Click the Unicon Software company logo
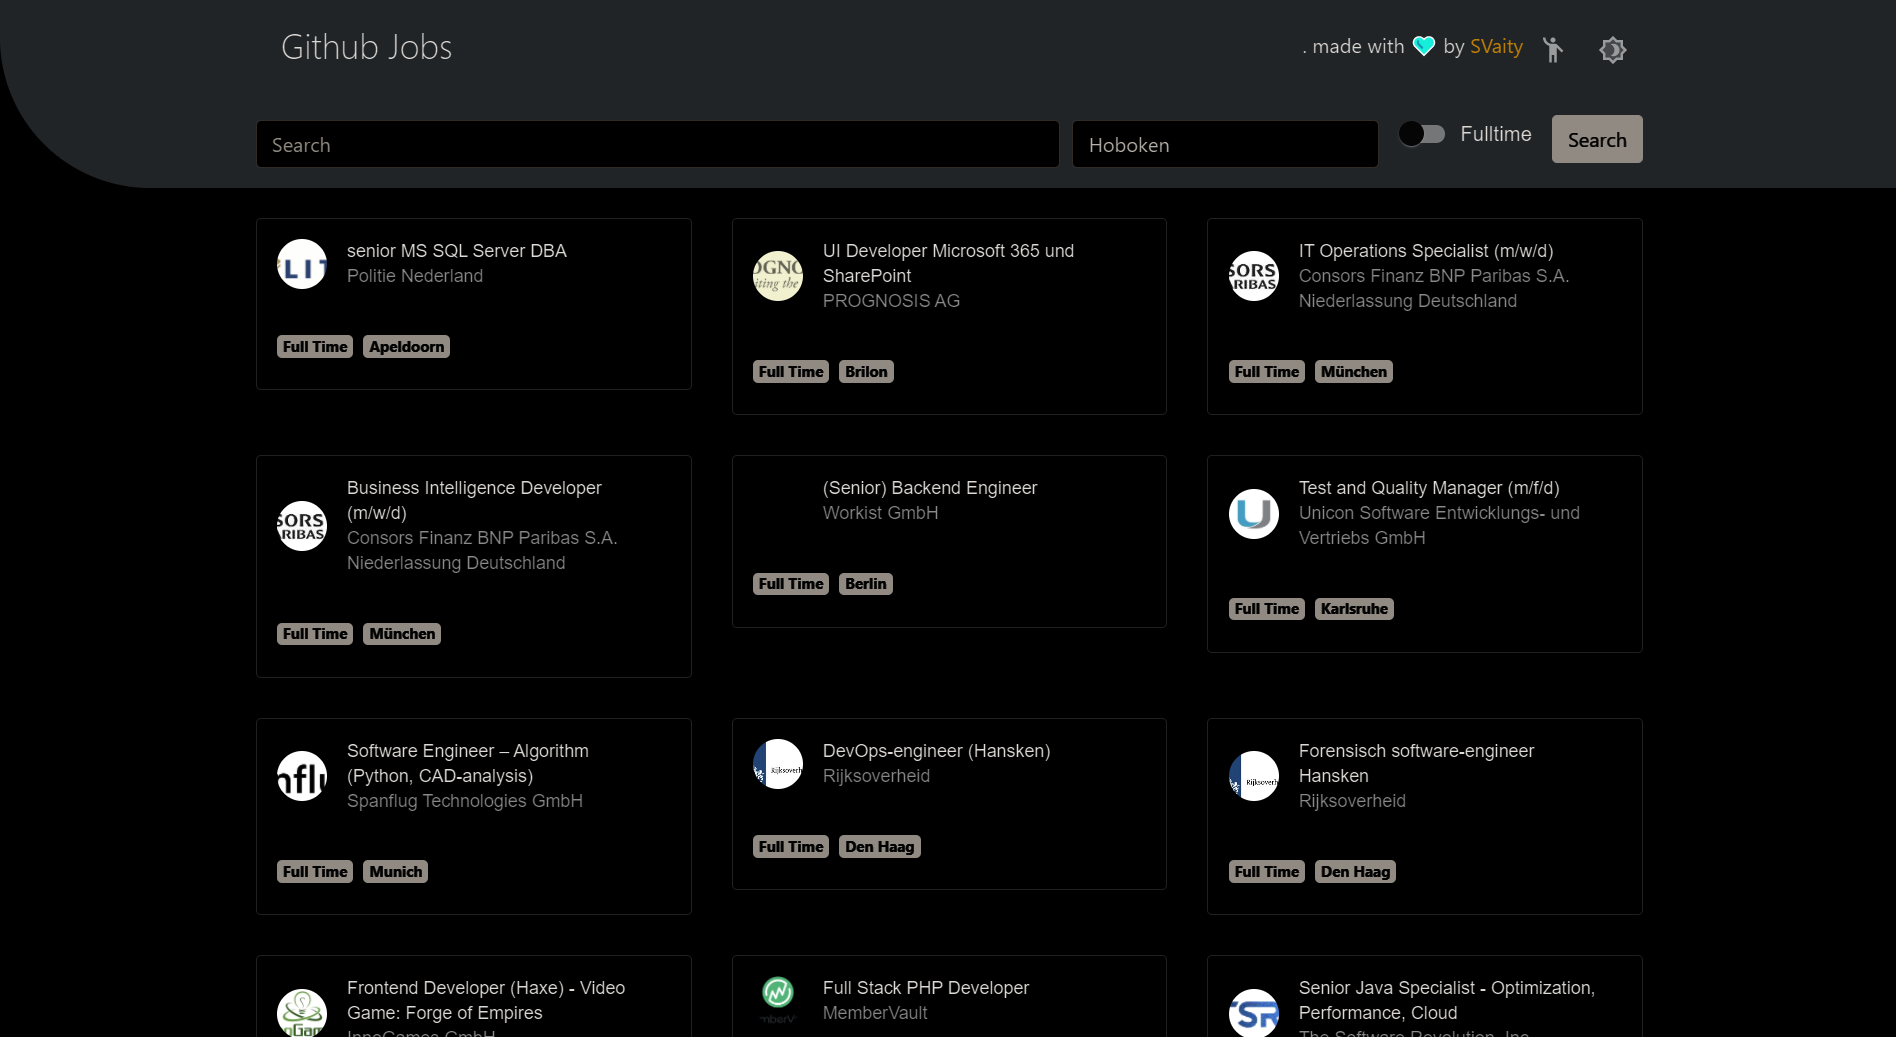Viewport: 1896px width, 1037px height. click(1253, 513)
